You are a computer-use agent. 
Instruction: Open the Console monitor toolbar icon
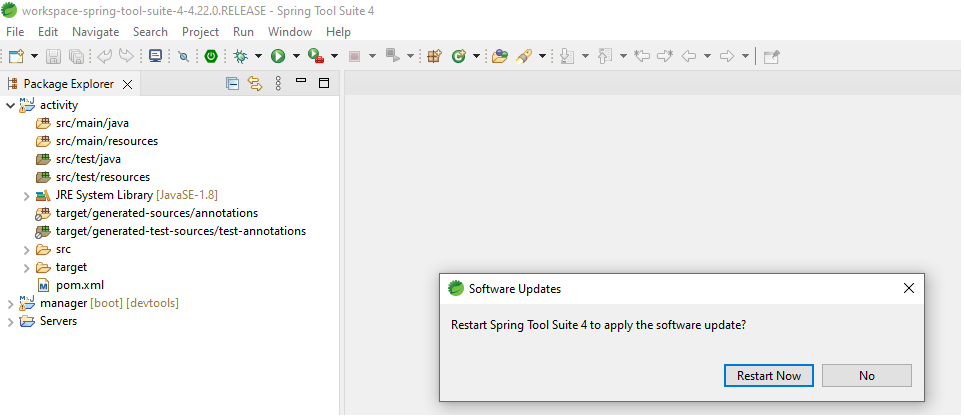(x=156, y=56)
